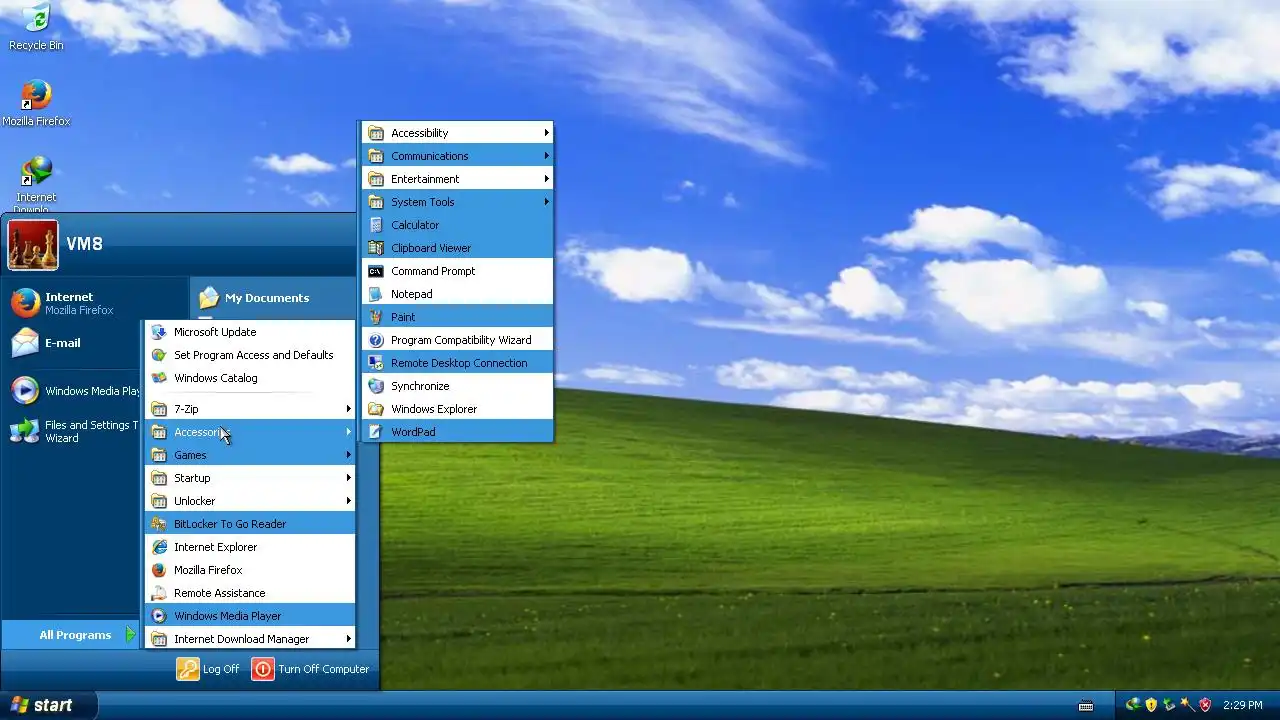Click the yellow security shield tray icon
Viewport: 1280px width, 720px height.
click(x=1151, y=705)
